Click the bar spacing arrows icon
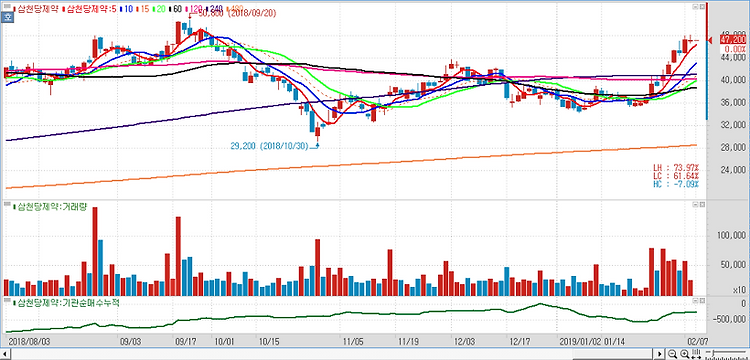Image resolution: width=750 pixels, height=360 pixels. [696, 354]
